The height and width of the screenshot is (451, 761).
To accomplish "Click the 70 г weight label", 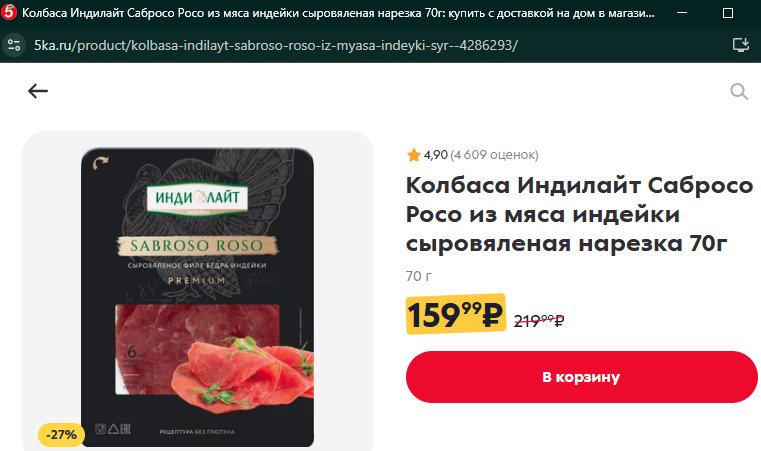I will coord(418,276).
